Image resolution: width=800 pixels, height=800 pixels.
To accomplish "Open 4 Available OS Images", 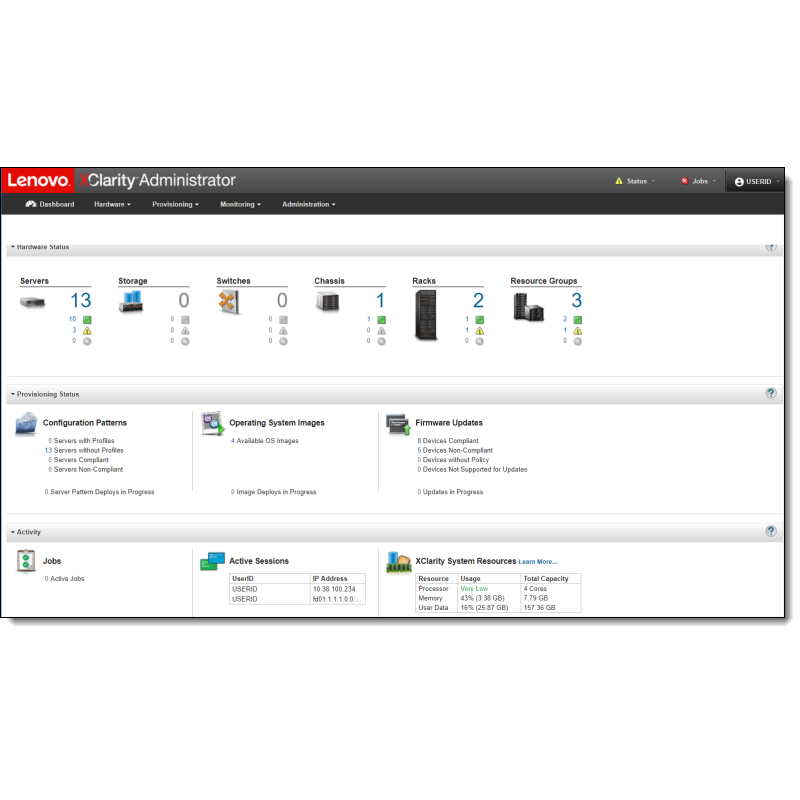I will click(x=265, y=441).
